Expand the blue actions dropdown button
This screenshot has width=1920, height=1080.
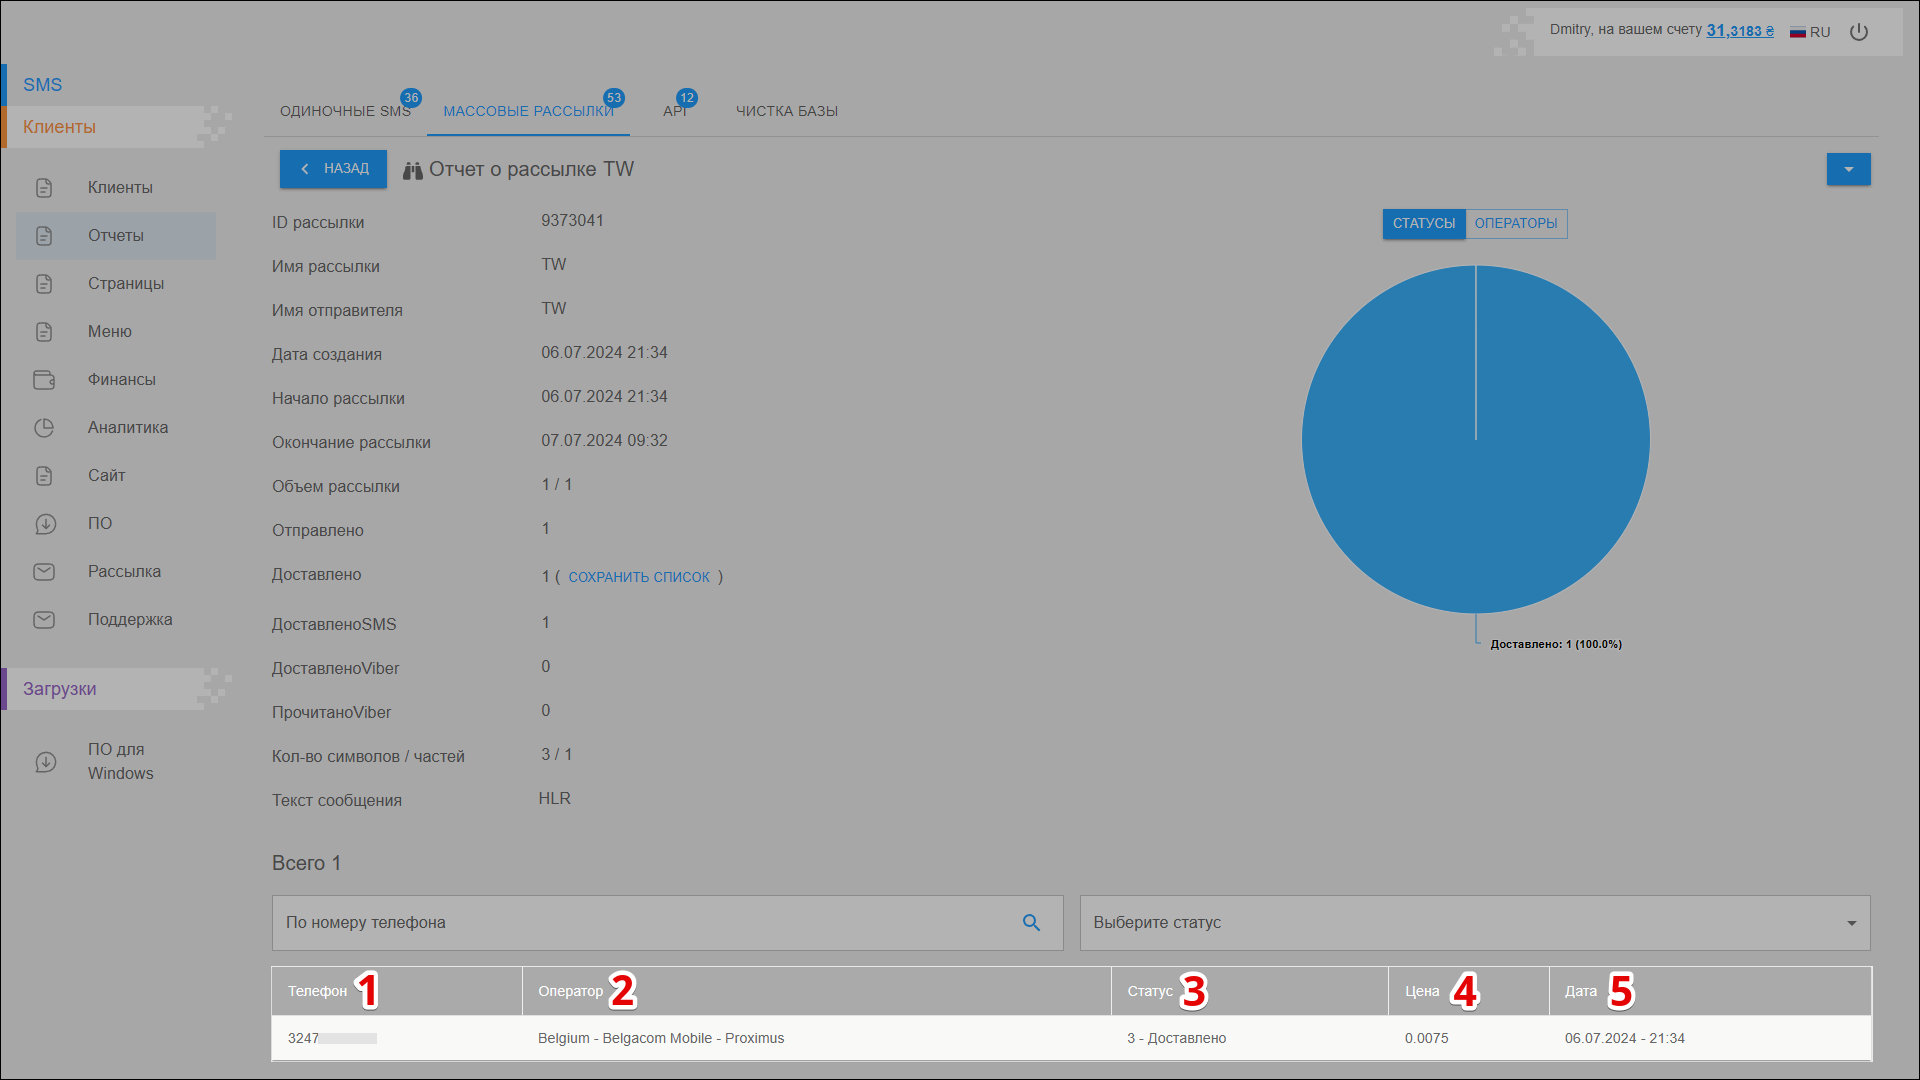tap(1848, 170)
